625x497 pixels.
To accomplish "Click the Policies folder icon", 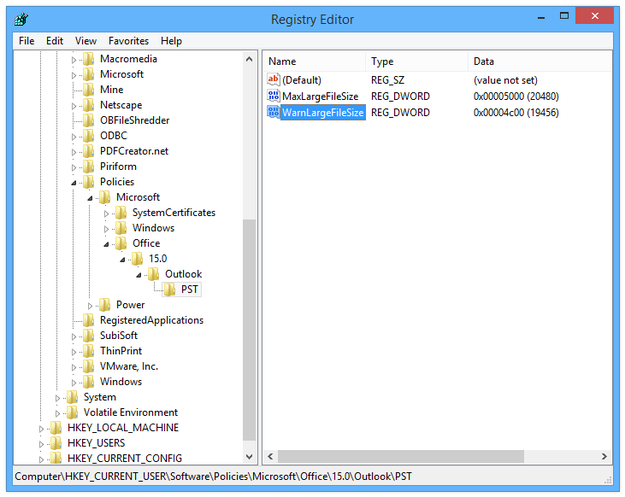I will tap(88, 182).
